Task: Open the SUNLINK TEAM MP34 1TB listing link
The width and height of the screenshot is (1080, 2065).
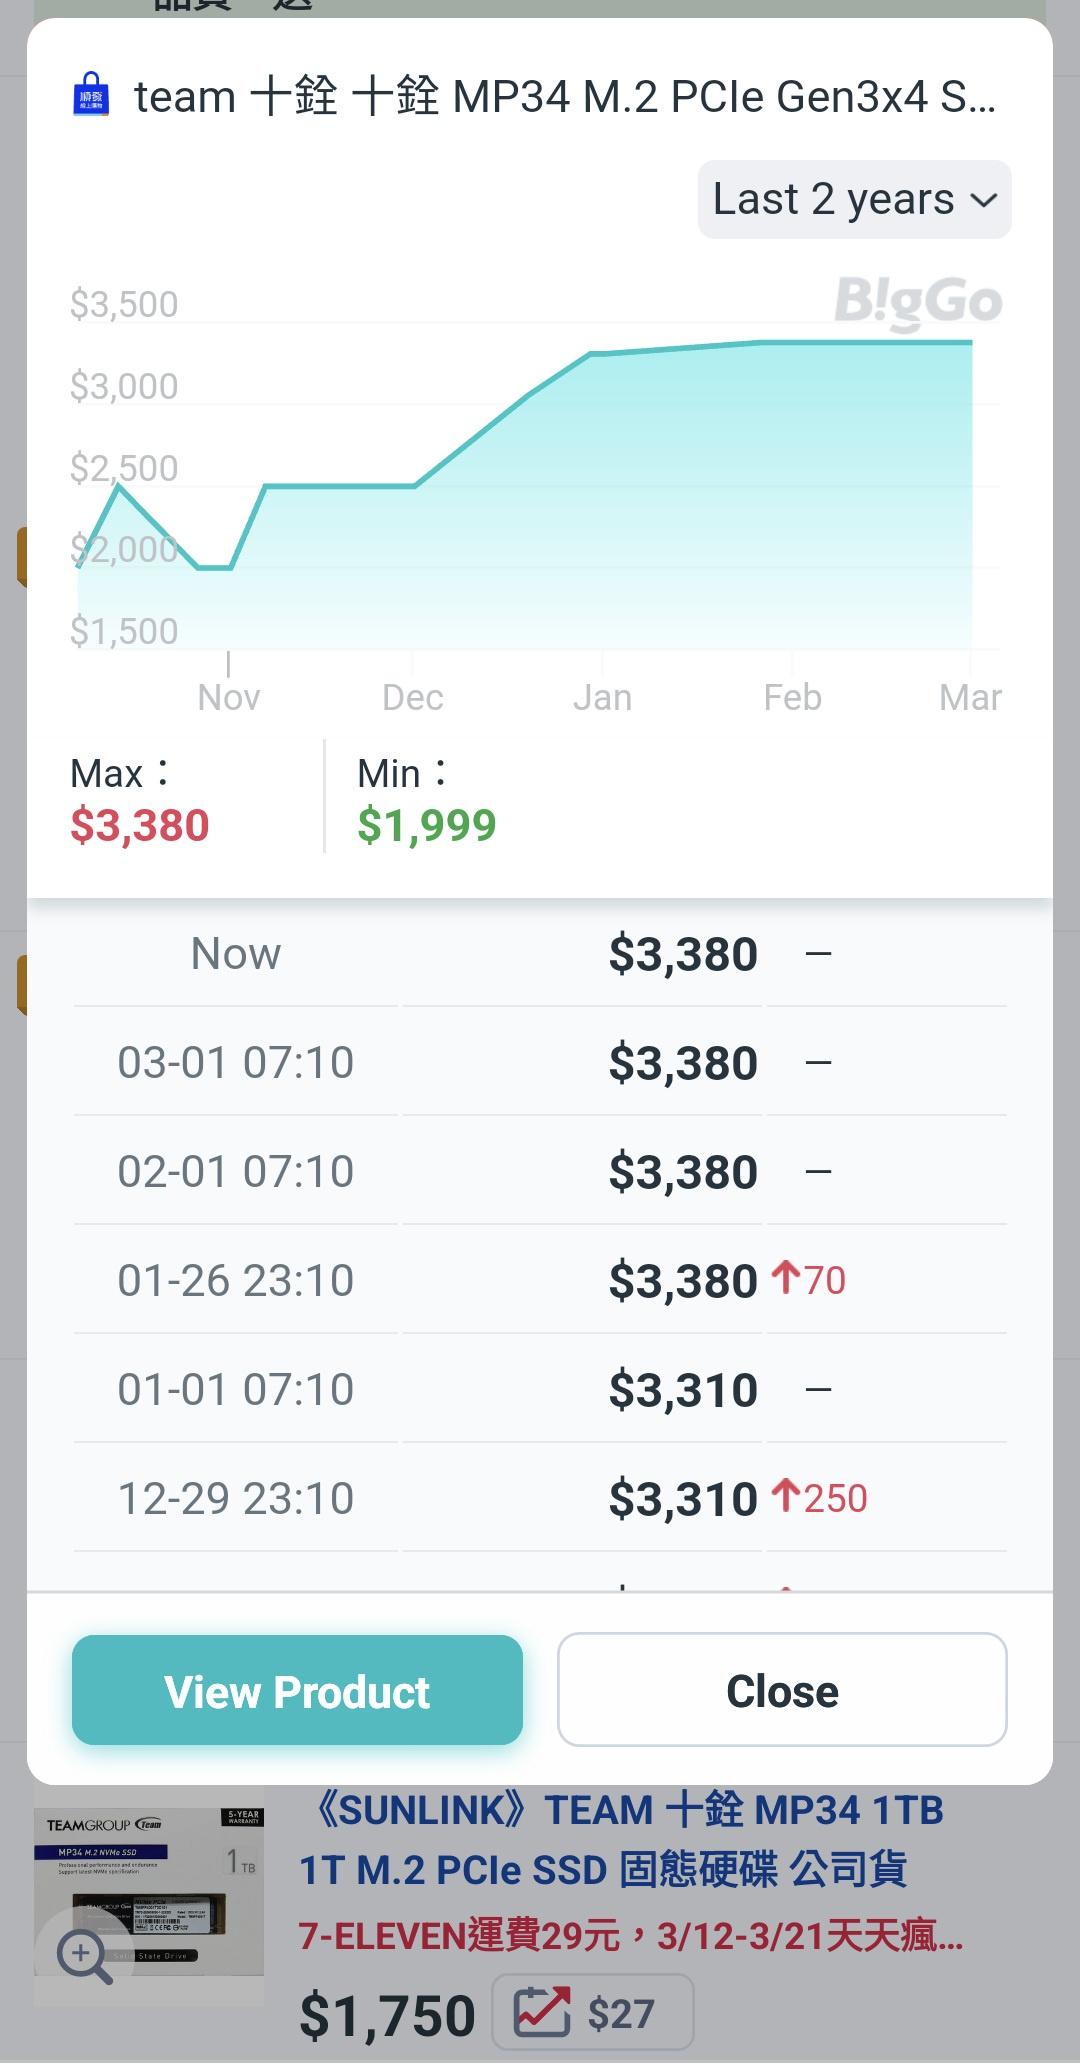Action: (x=621, y=1839)
